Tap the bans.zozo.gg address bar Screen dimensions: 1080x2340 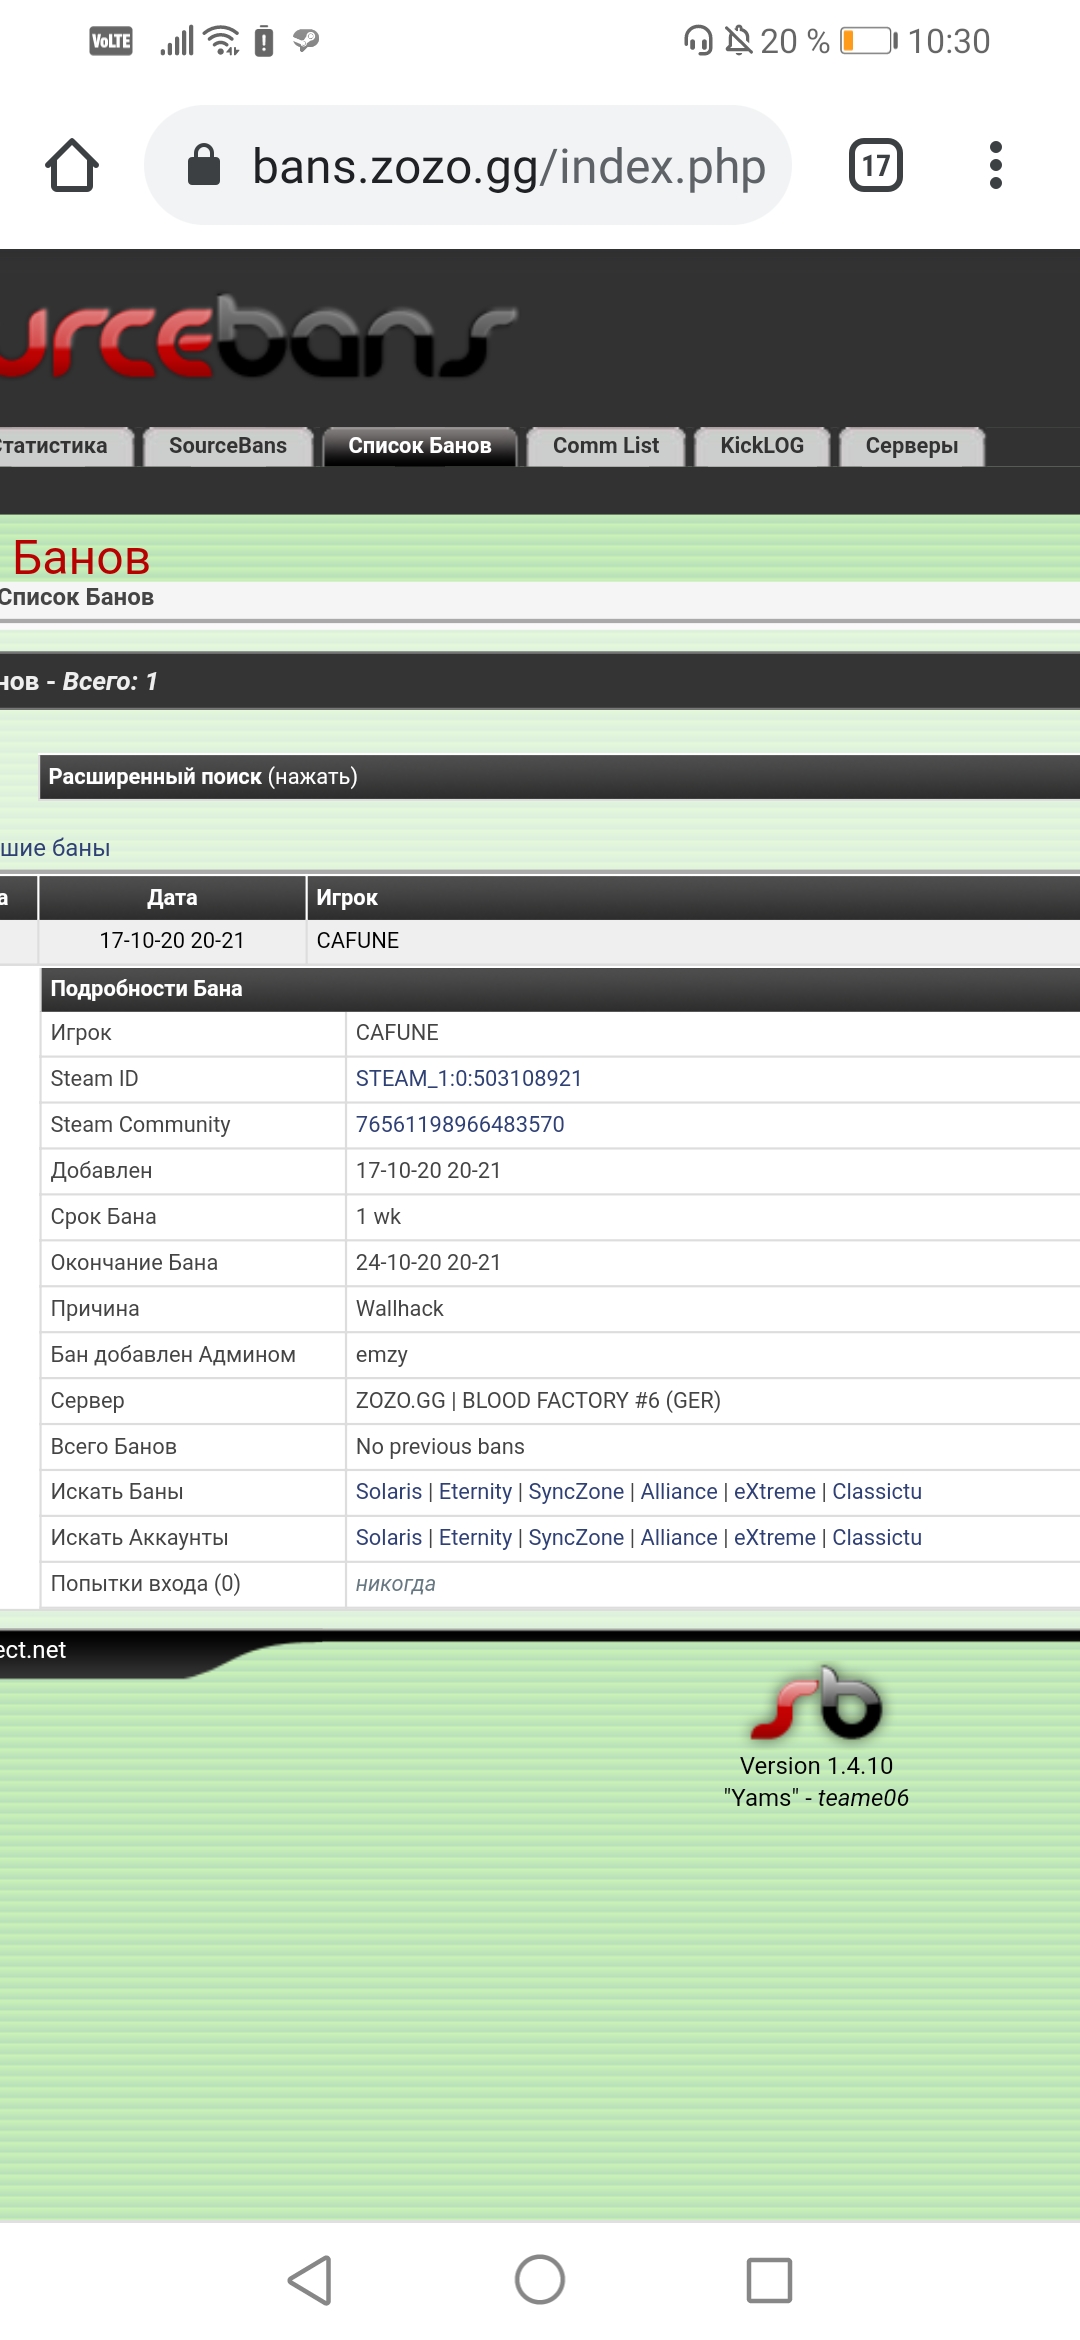pyautogui.click(x=468, y=165)
